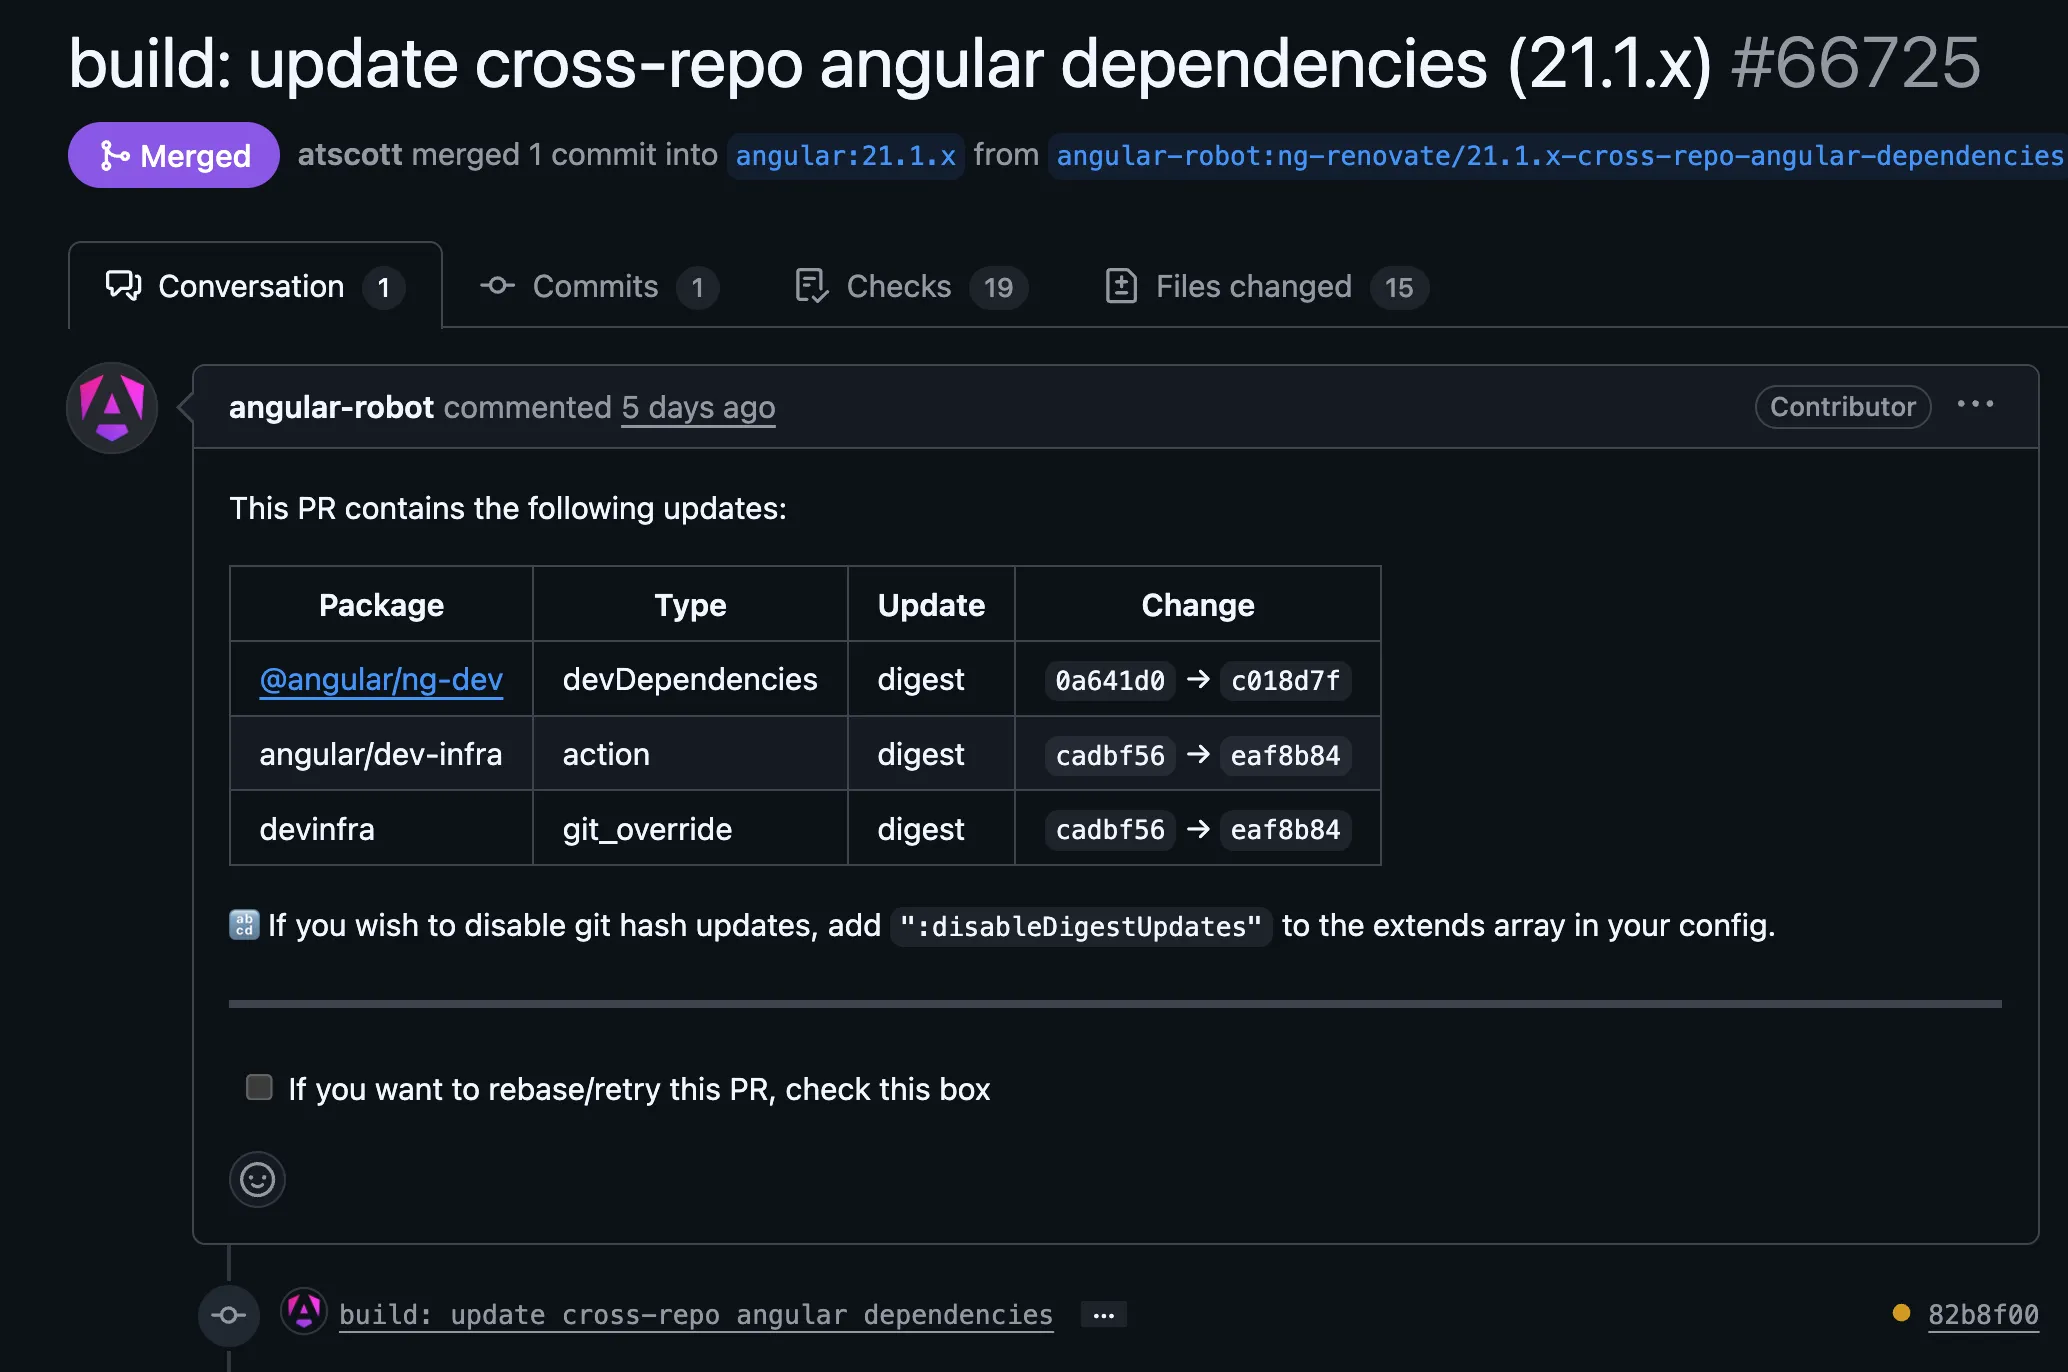
Task: Click the commit timeline icon
Action: pos(229,1315)
